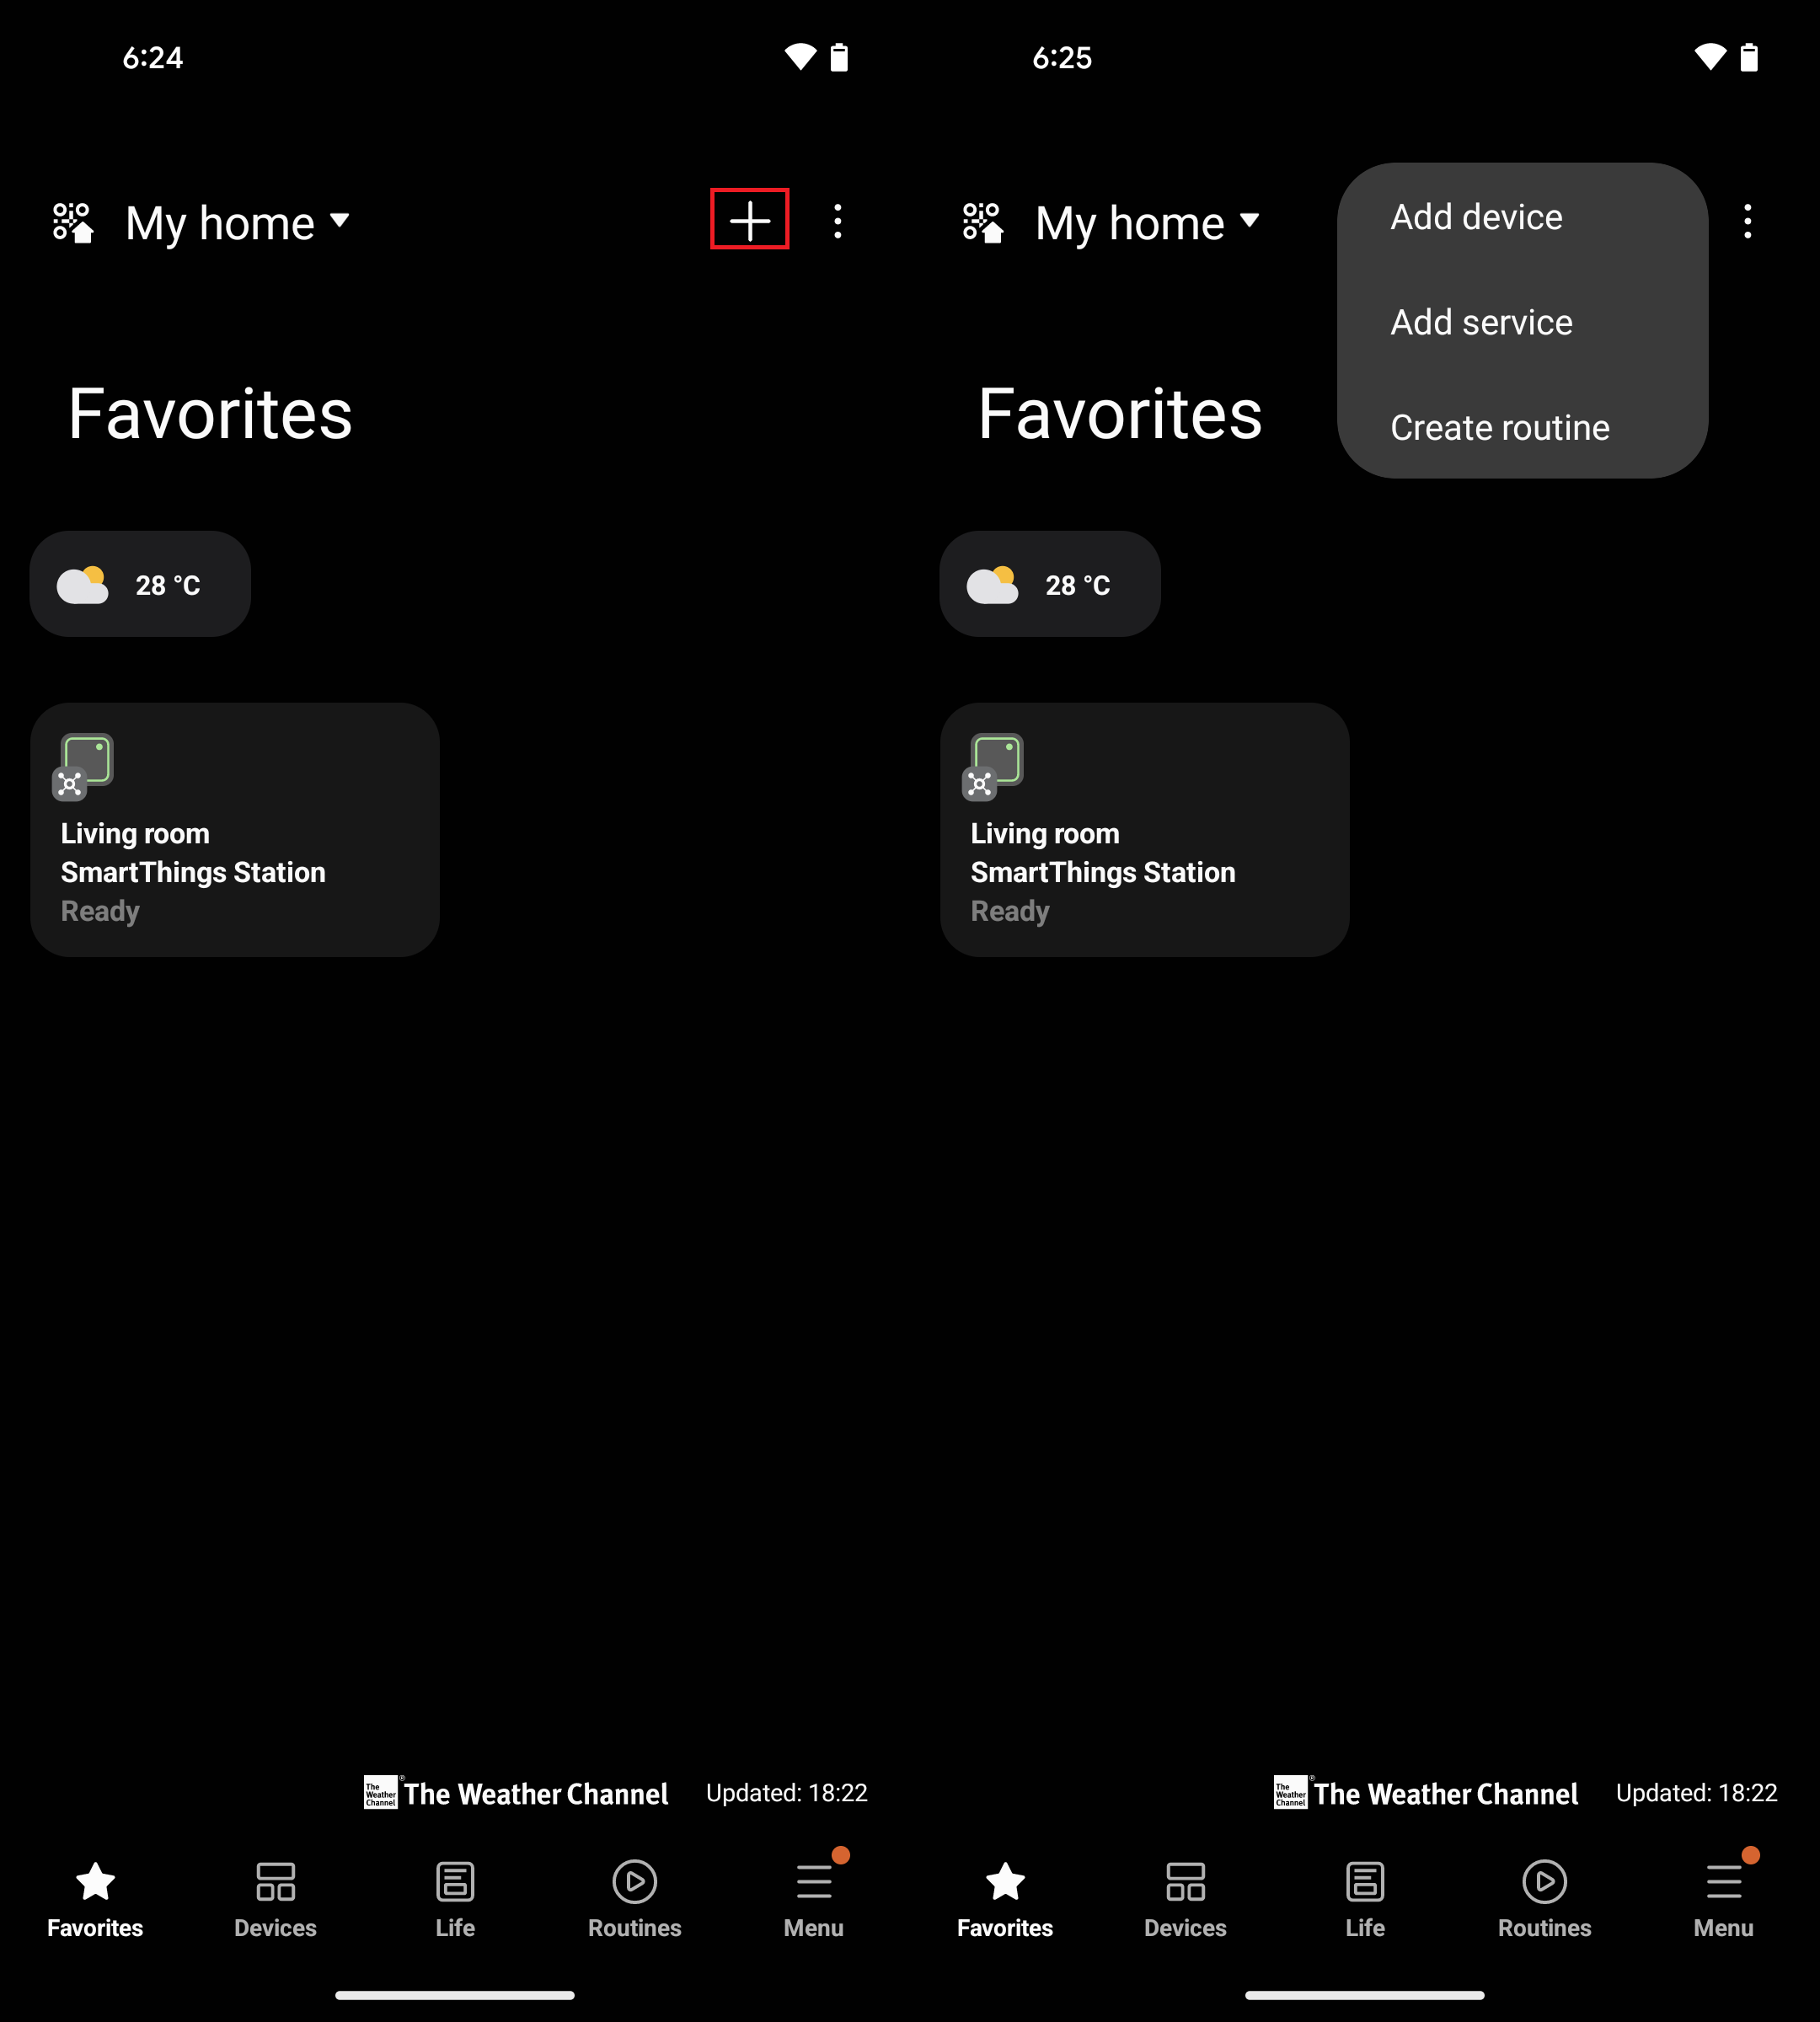Click the Add device menu option

[x=1475, y=216]
